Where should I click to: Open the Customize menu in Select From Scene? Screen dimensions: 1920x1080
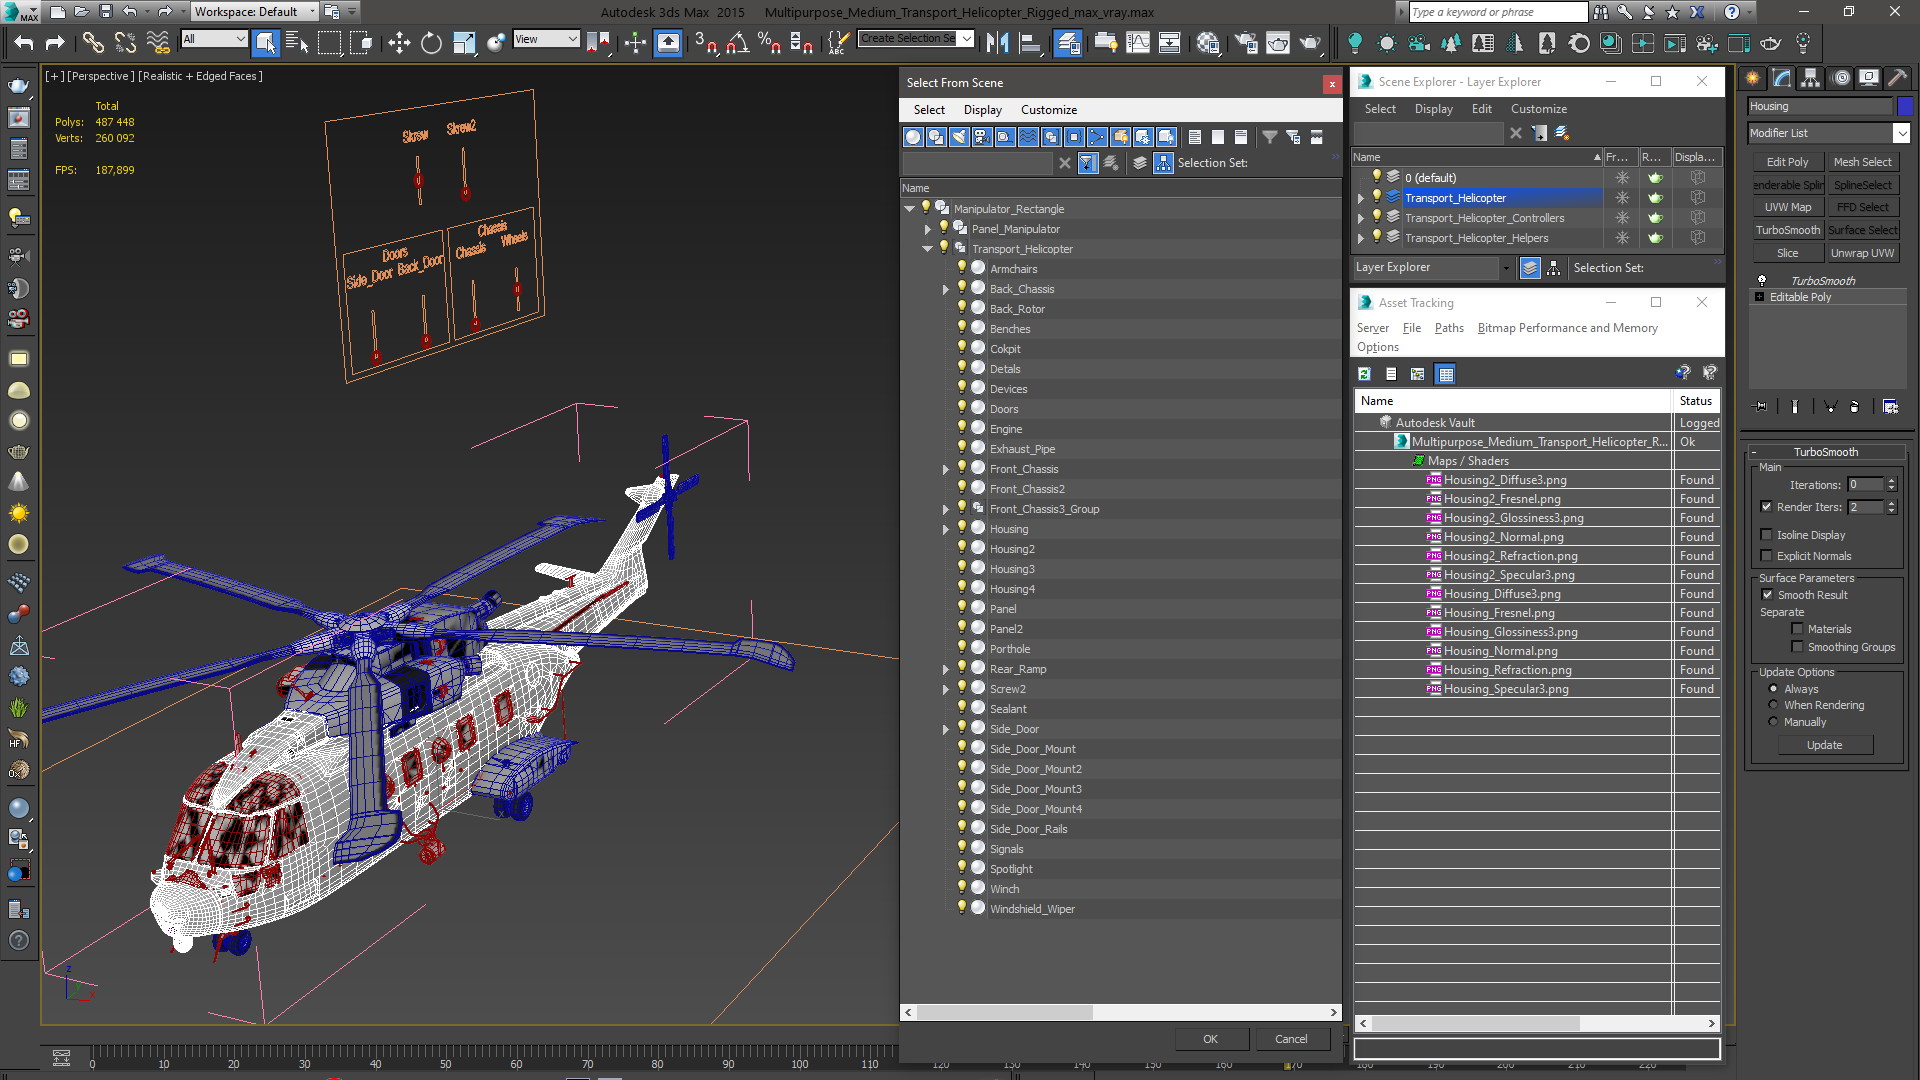tap(1048, 110)
